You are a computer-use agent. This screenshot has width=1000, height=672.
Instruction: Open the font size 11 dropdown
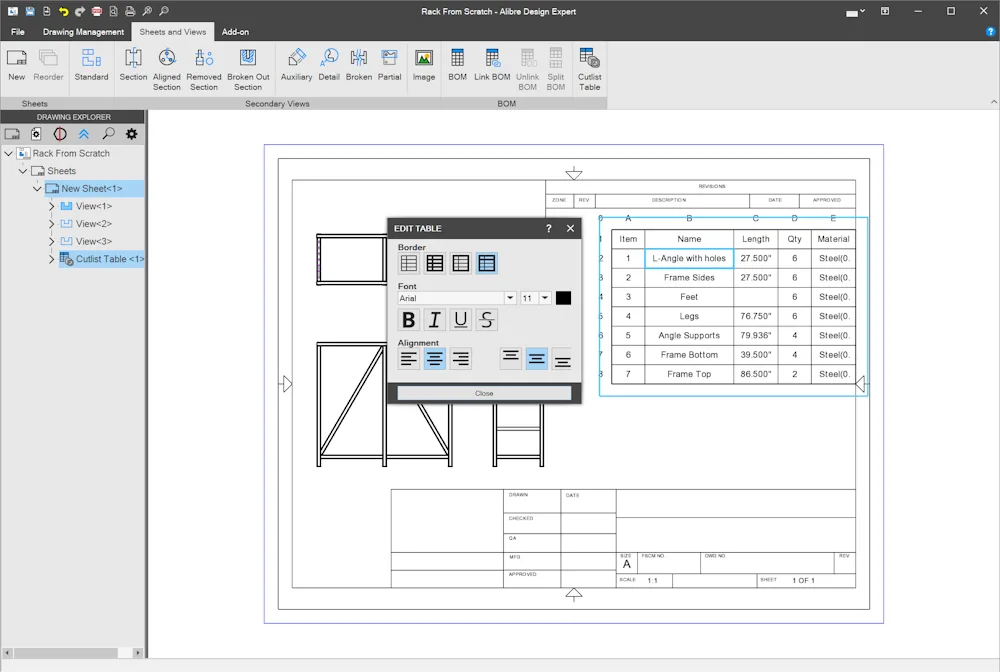[x=545, y=298]
